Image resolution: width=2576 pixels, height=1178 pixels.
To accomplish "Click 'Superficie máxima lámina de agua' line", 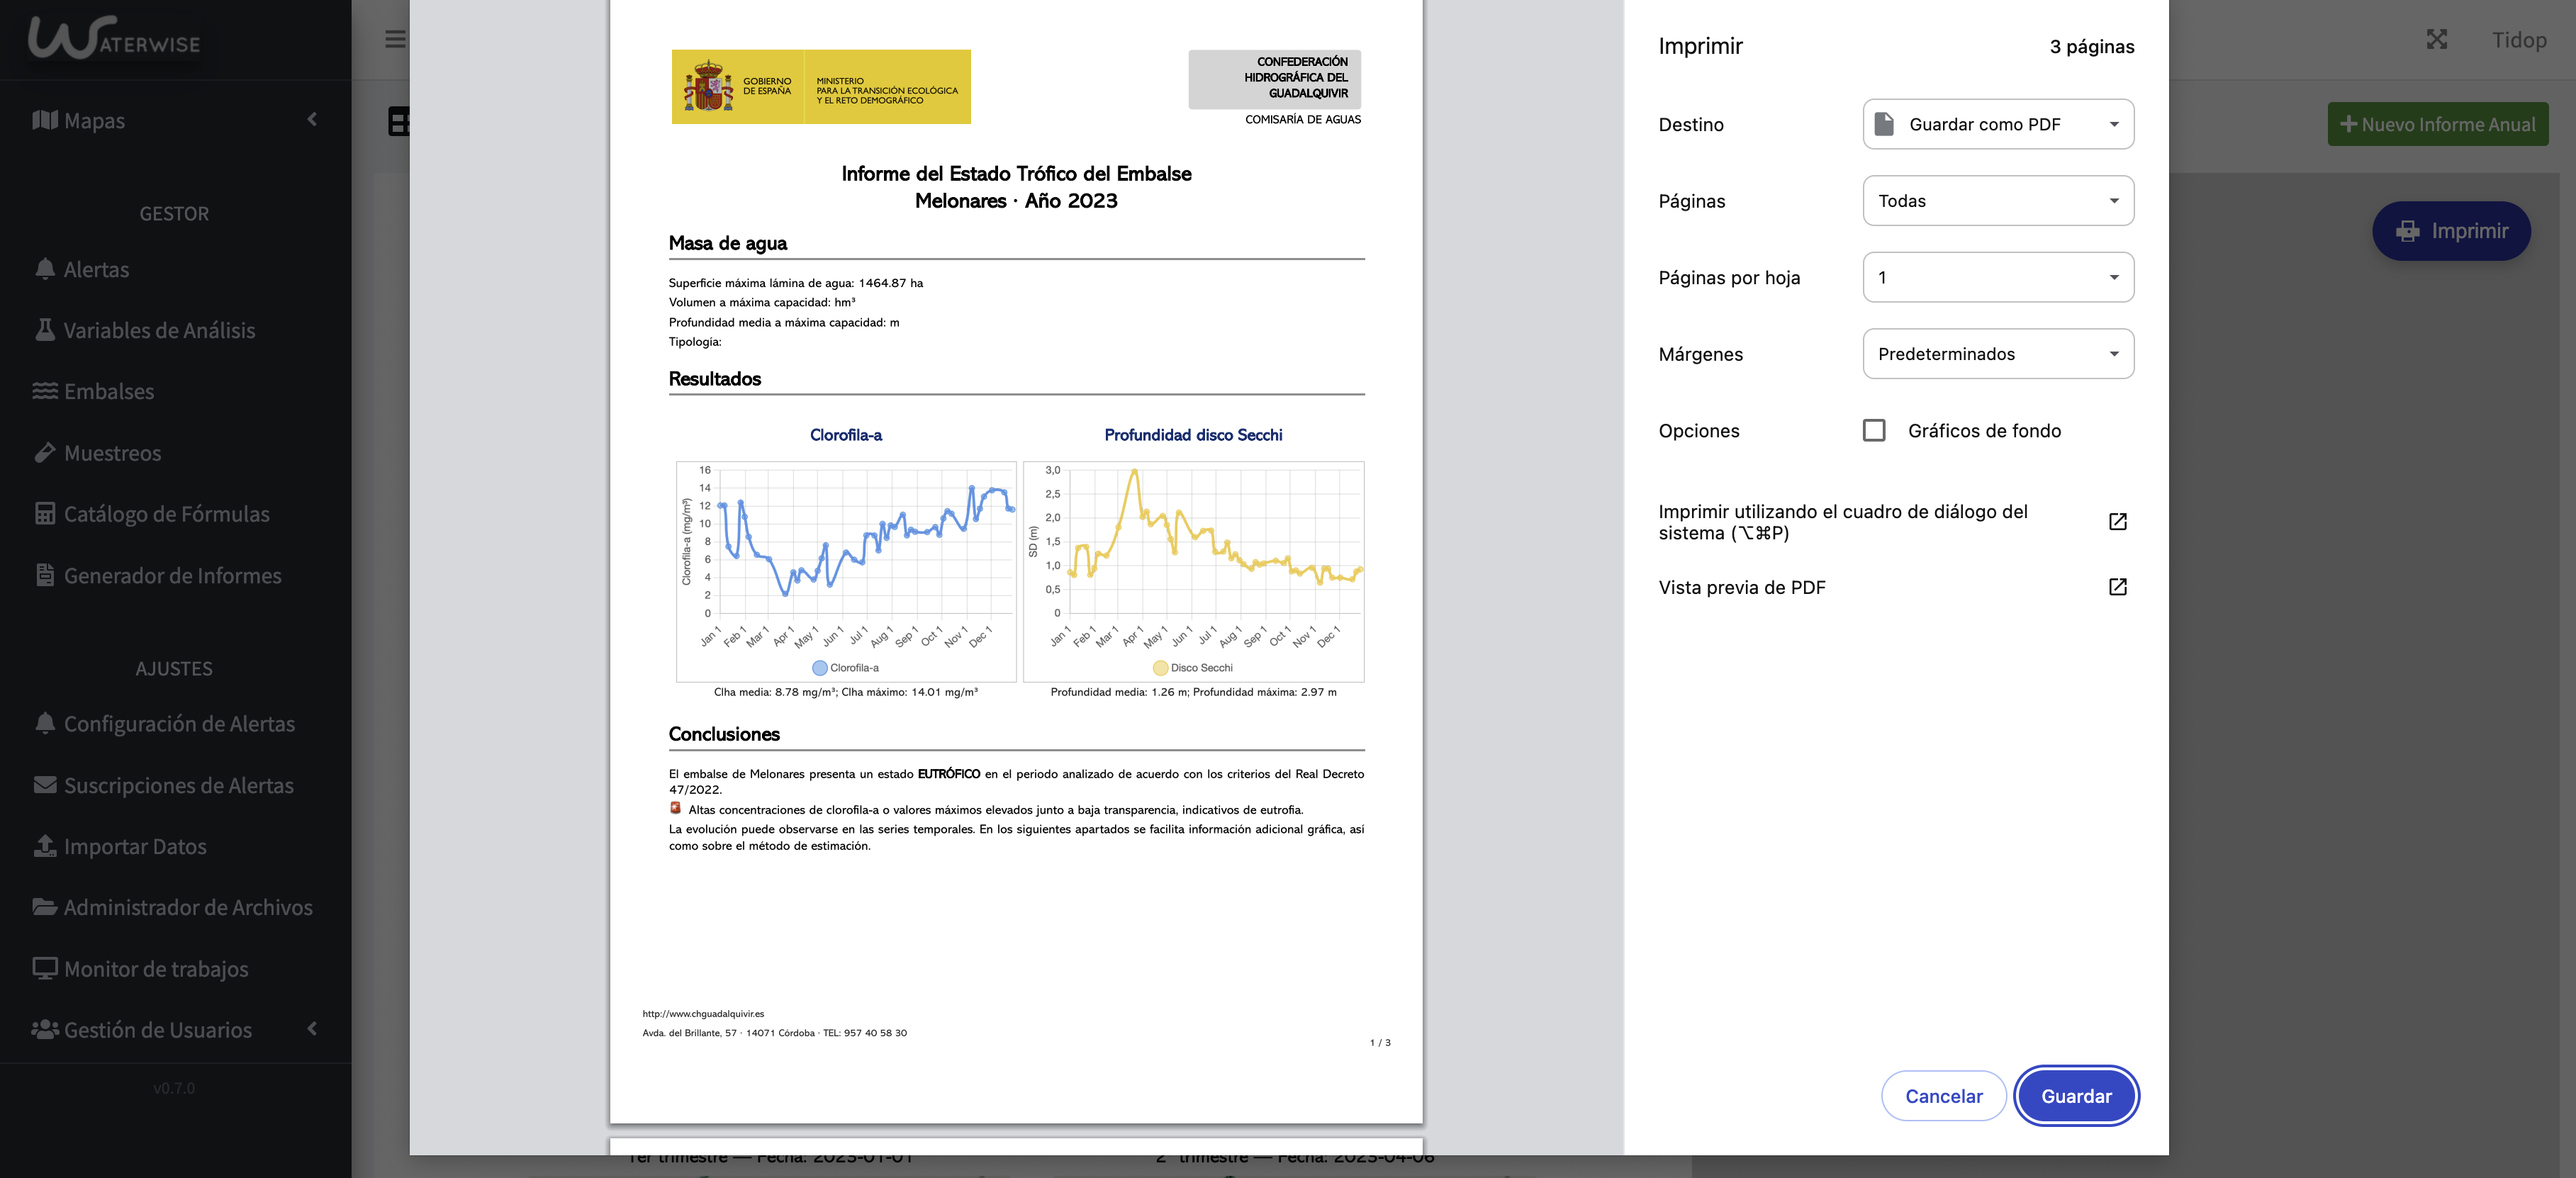I will click(x=796, y=283).
